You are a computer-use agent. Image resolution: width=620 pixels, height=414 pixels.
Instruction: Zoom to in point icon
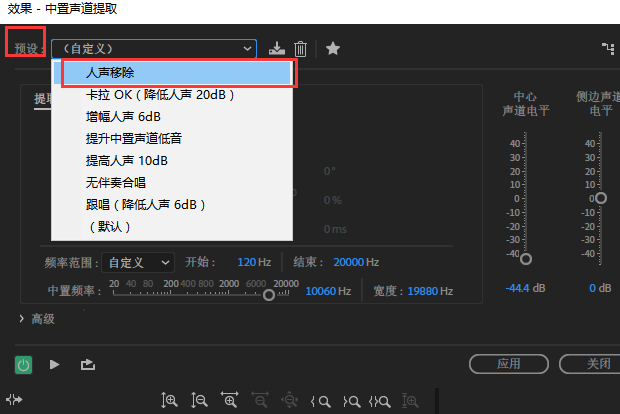pyautogui.click(x=321, y=402)
